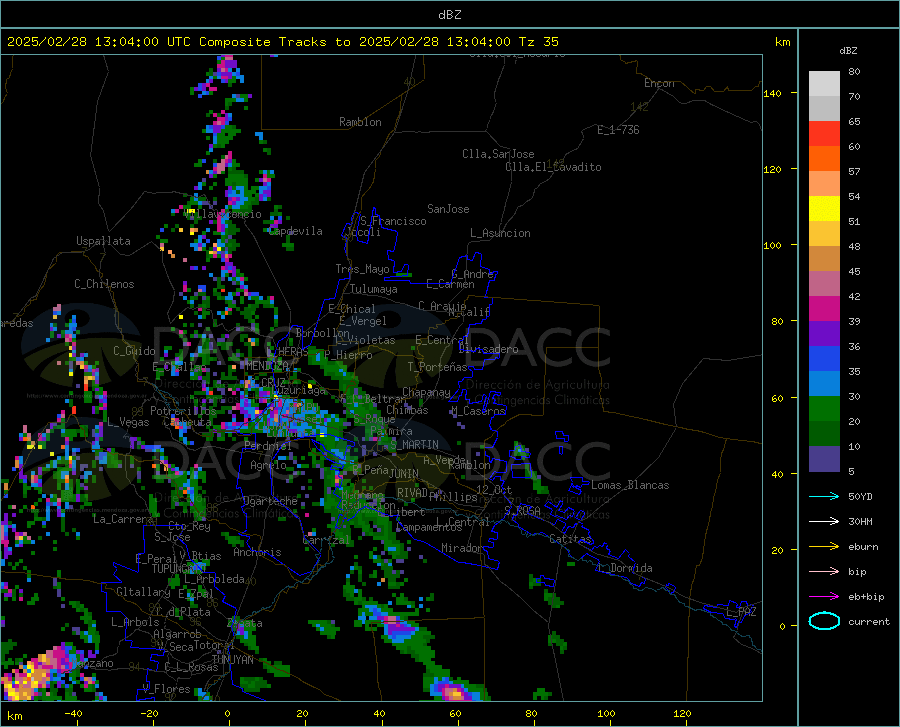This screenshot has width=900, height=727.
Task: Click the magenta 42 dBZ swatch
Action: click(824, 309)
